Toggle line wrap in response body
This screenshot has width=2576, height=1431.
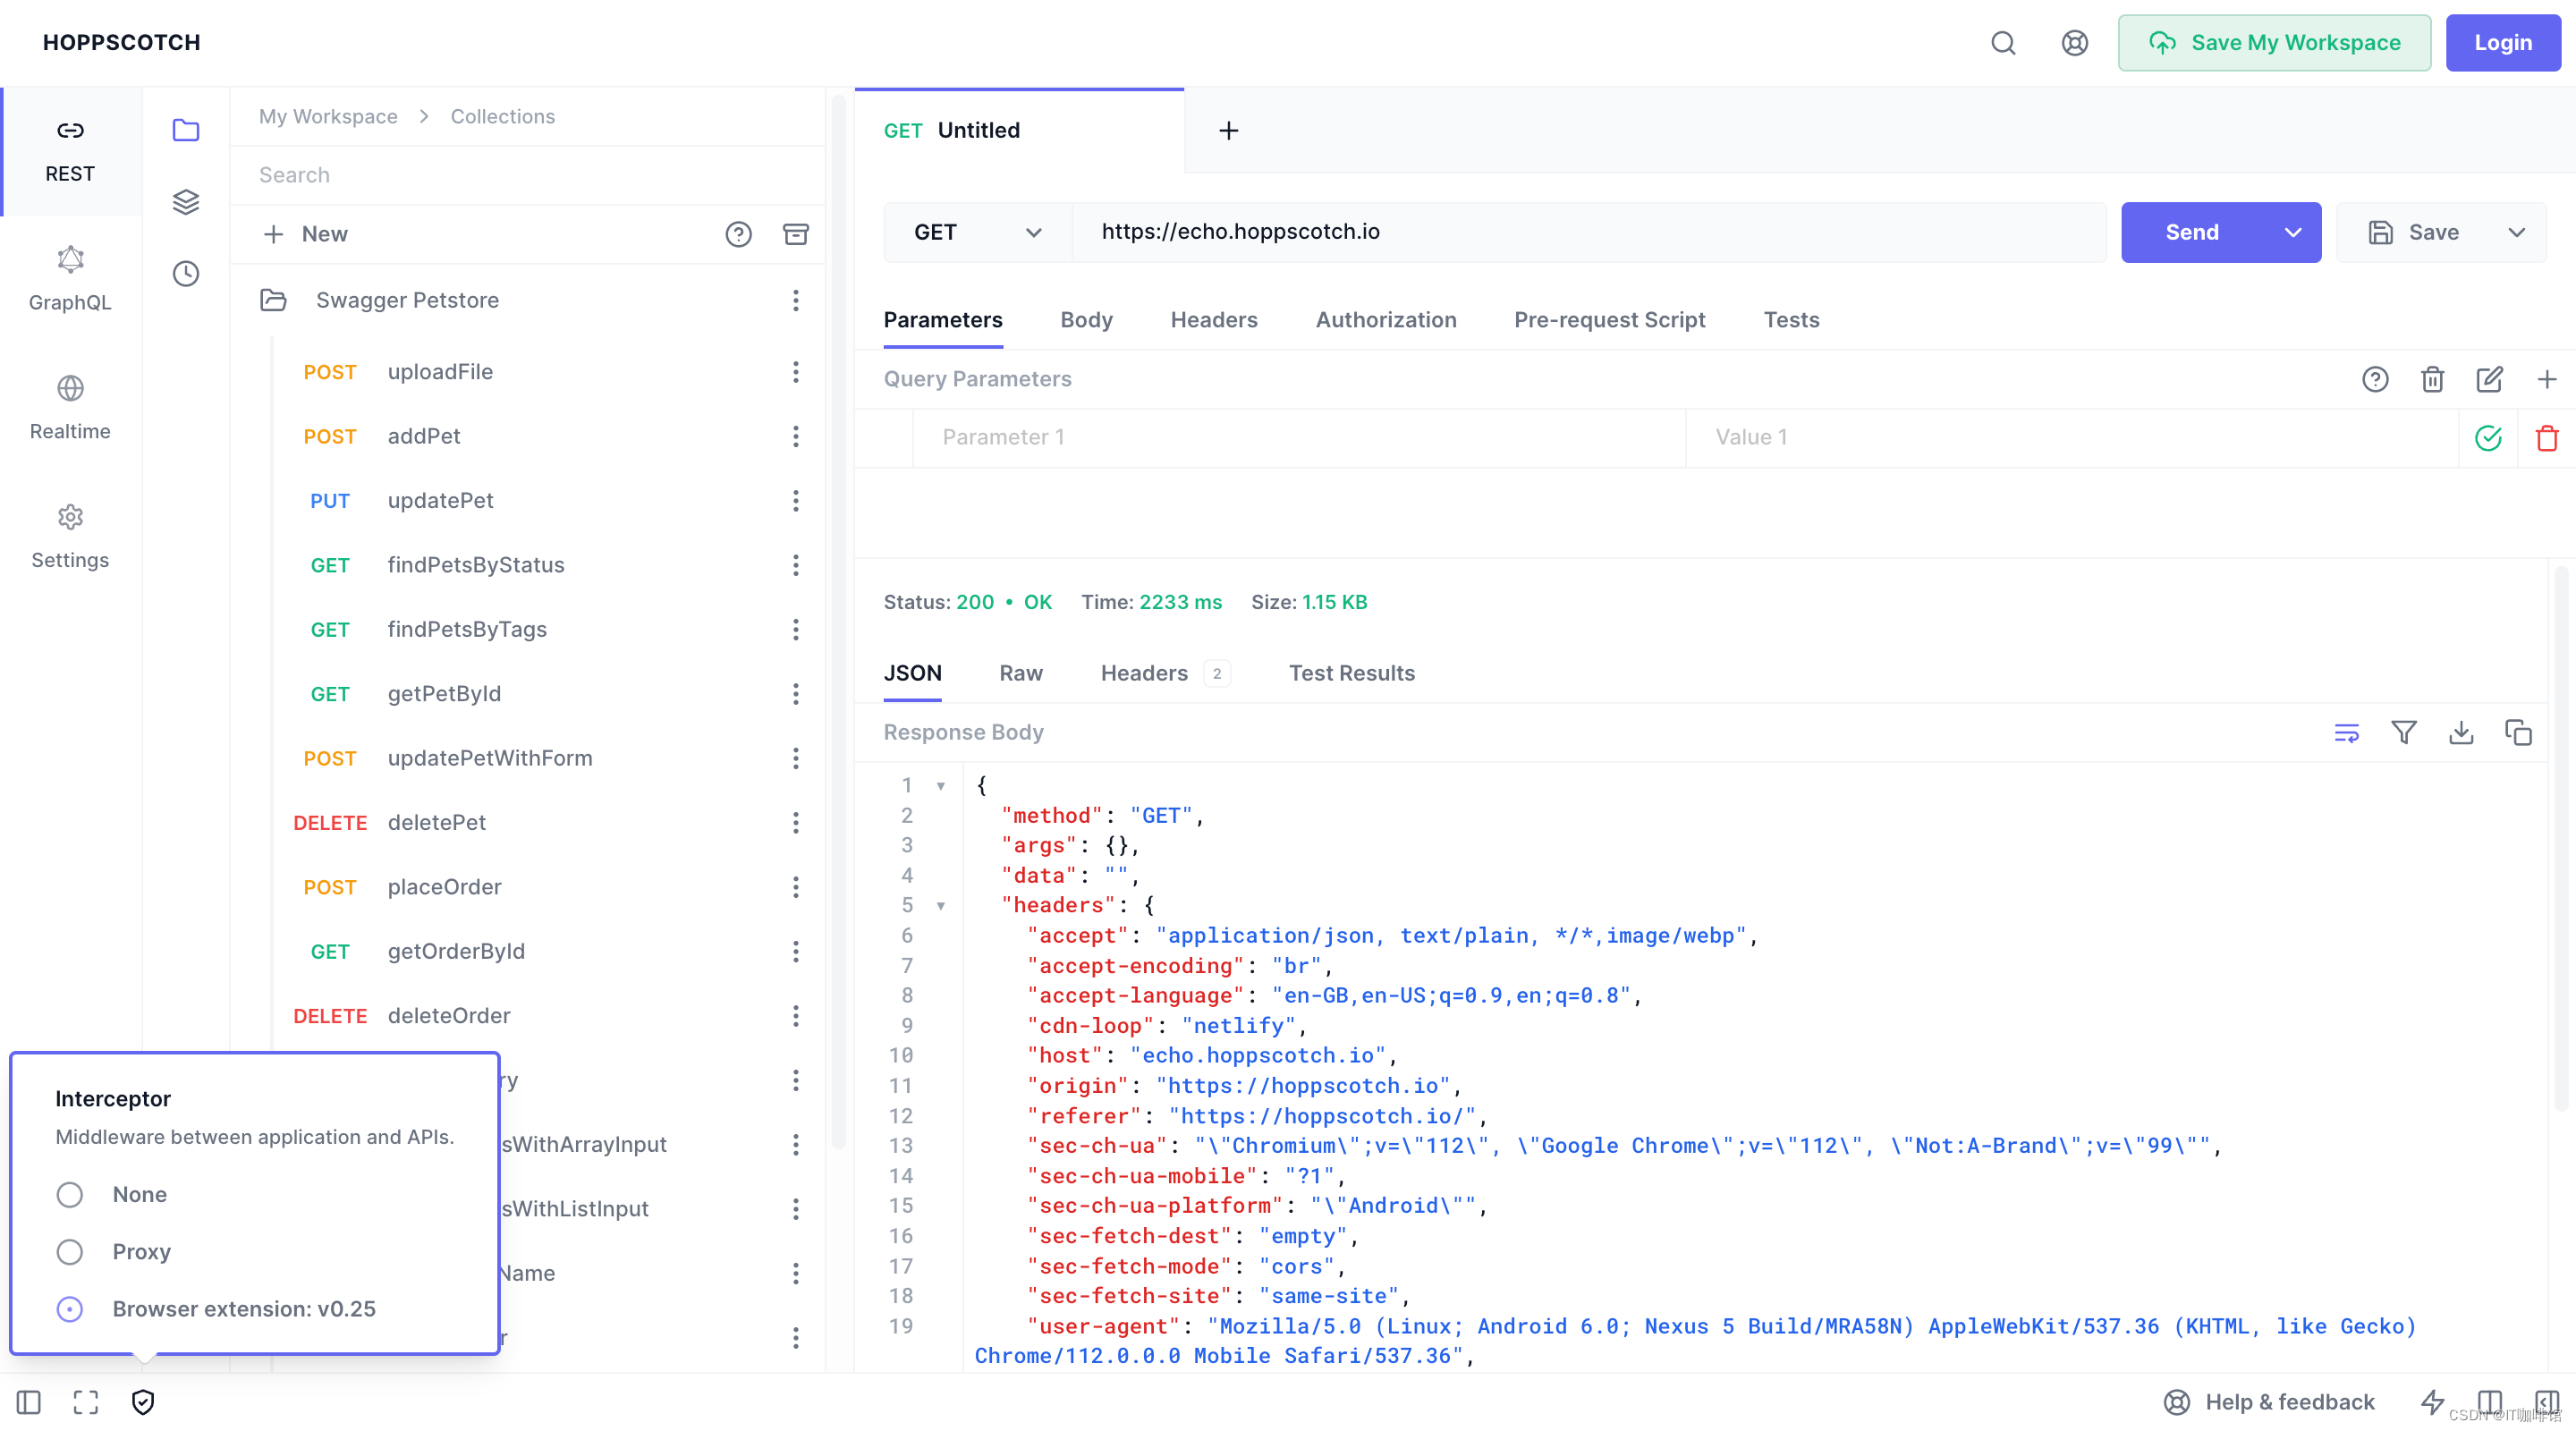coord(2346,733)
